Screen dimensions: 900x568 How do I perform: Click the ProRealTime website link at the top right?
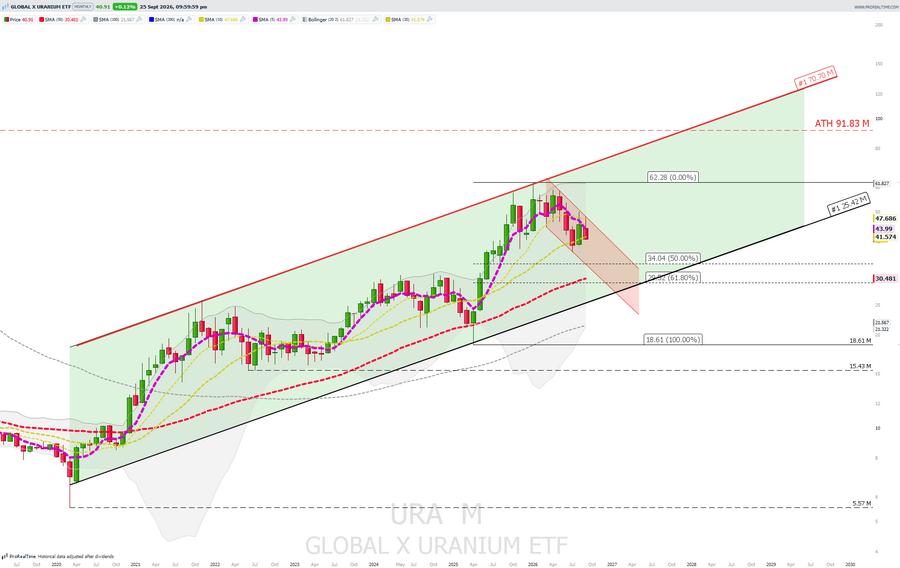[875, 7]
